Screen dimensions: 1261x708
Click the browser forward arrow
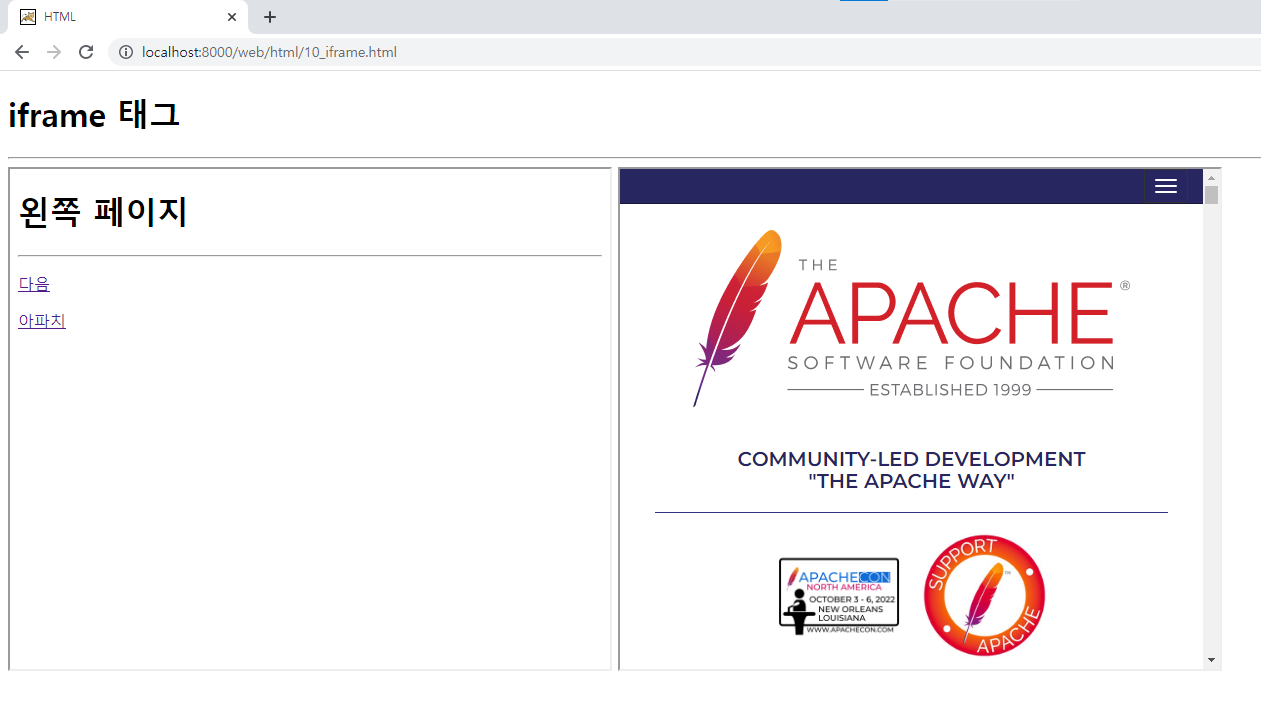(54, 52)
